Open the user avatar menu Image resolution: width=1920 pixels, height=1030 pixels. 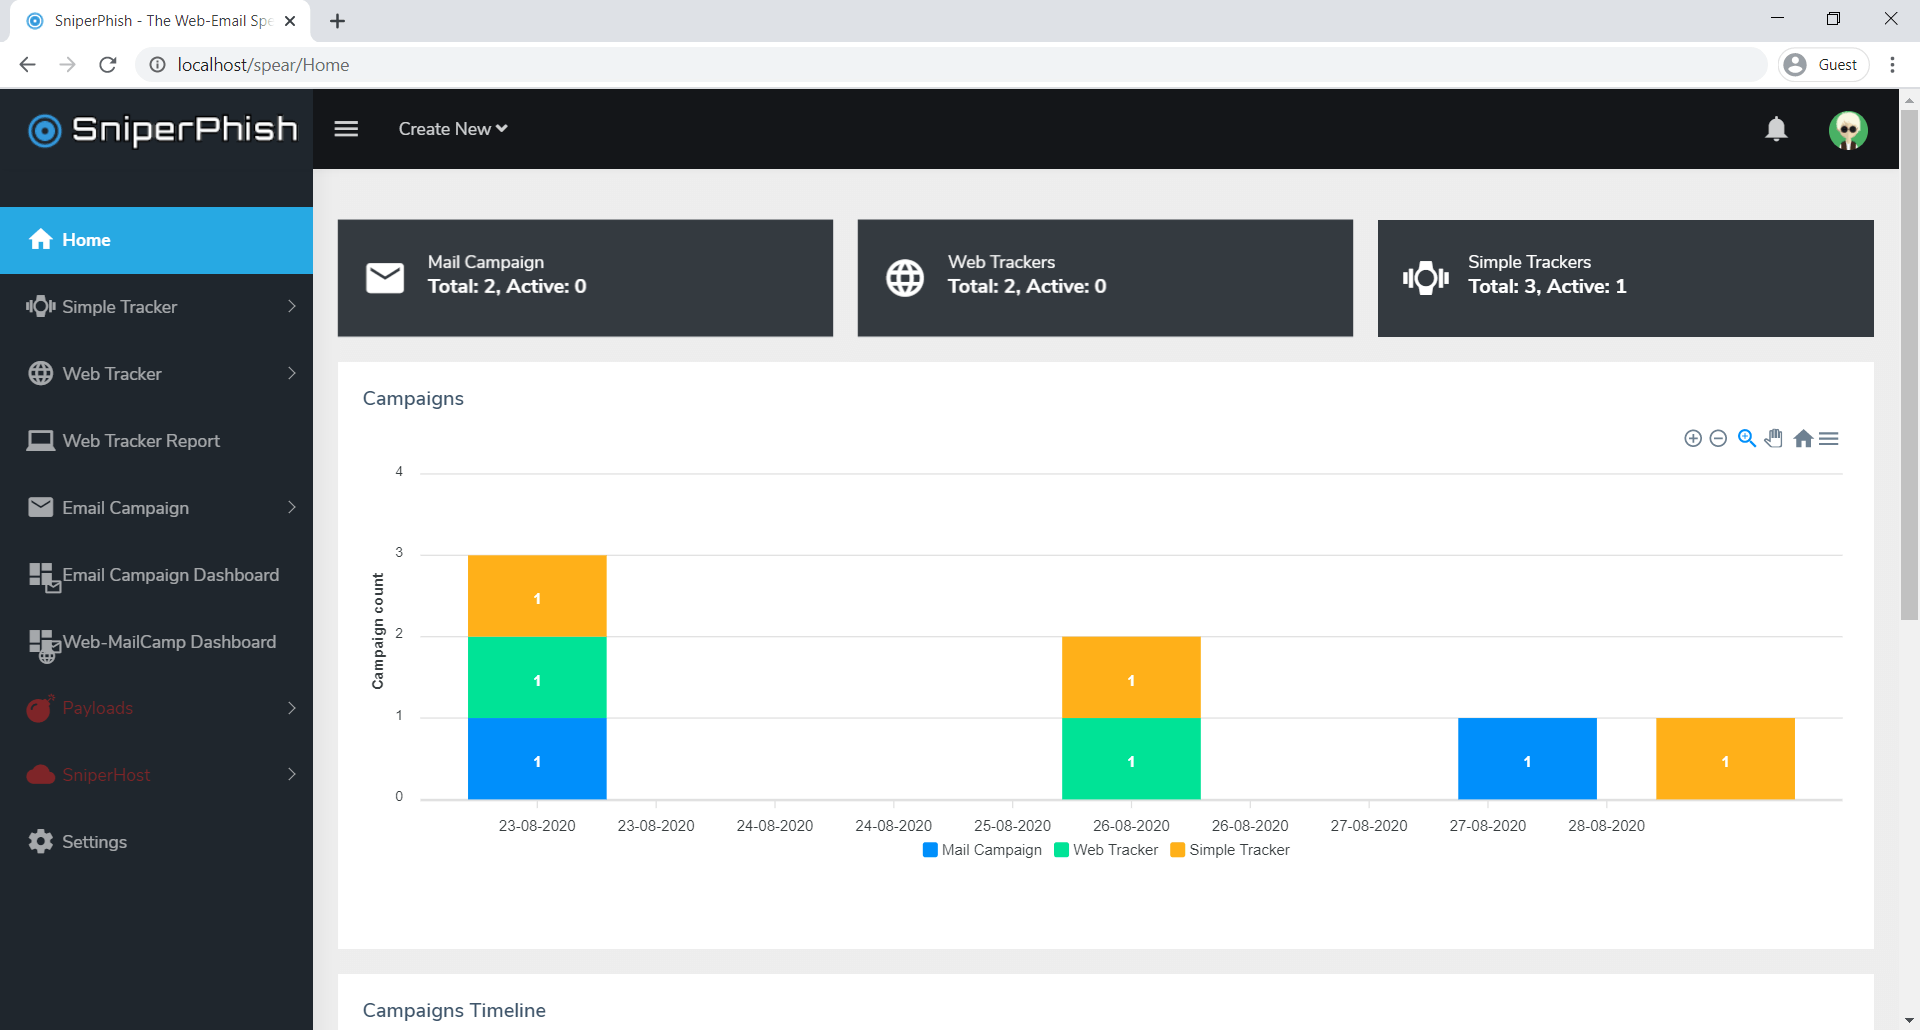[1848, 130]
